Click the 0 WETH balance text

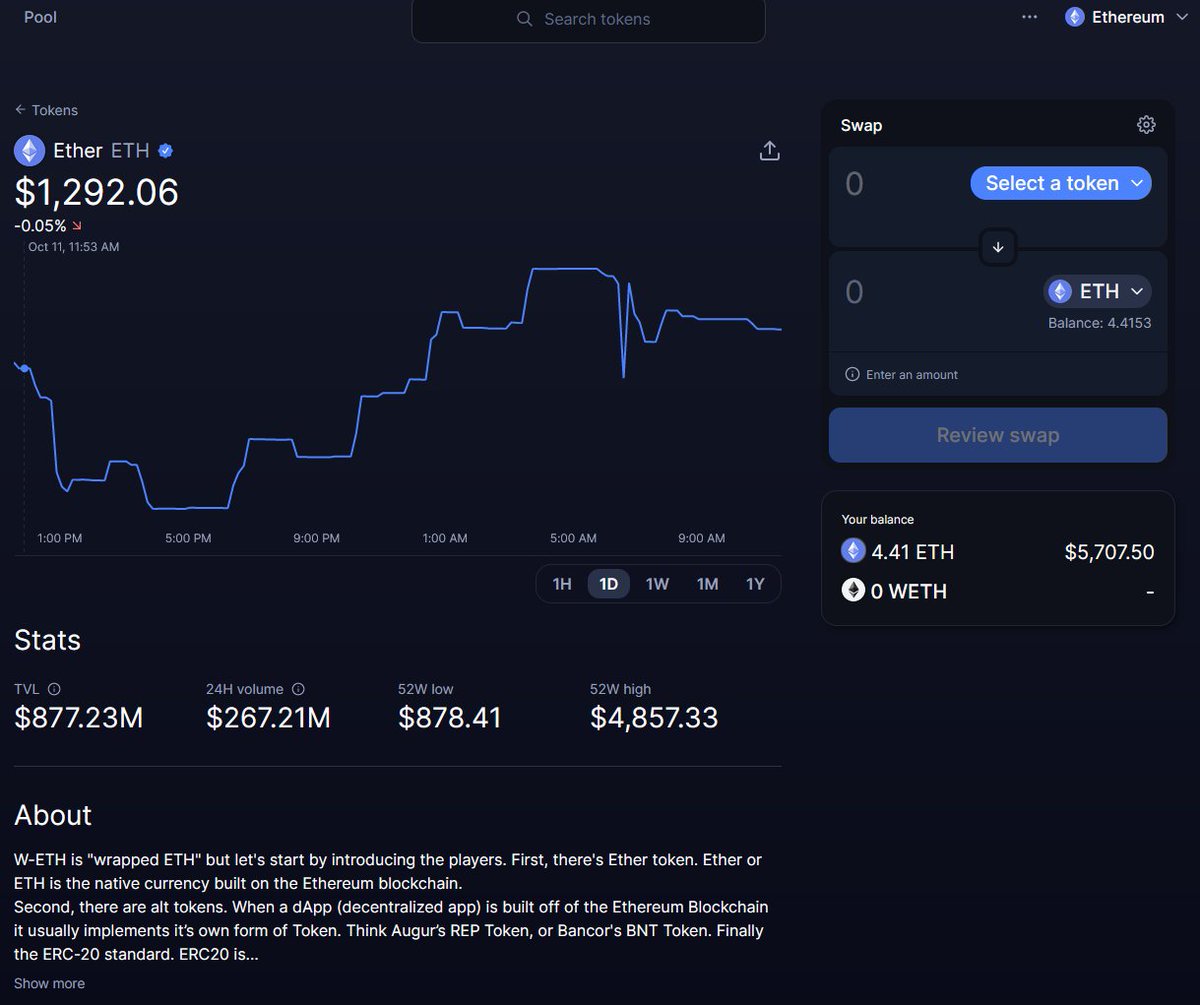tap(908, 592)
